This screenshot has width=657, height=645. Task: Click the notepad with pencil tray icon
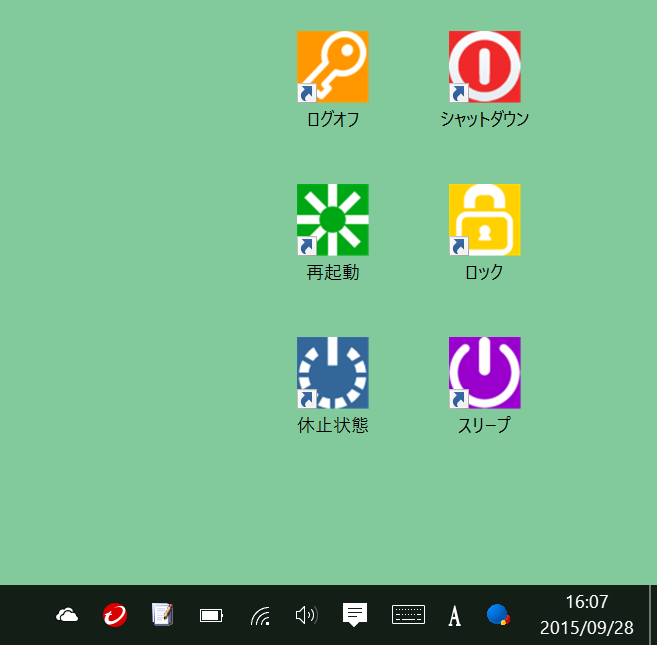tap(163, 615)
